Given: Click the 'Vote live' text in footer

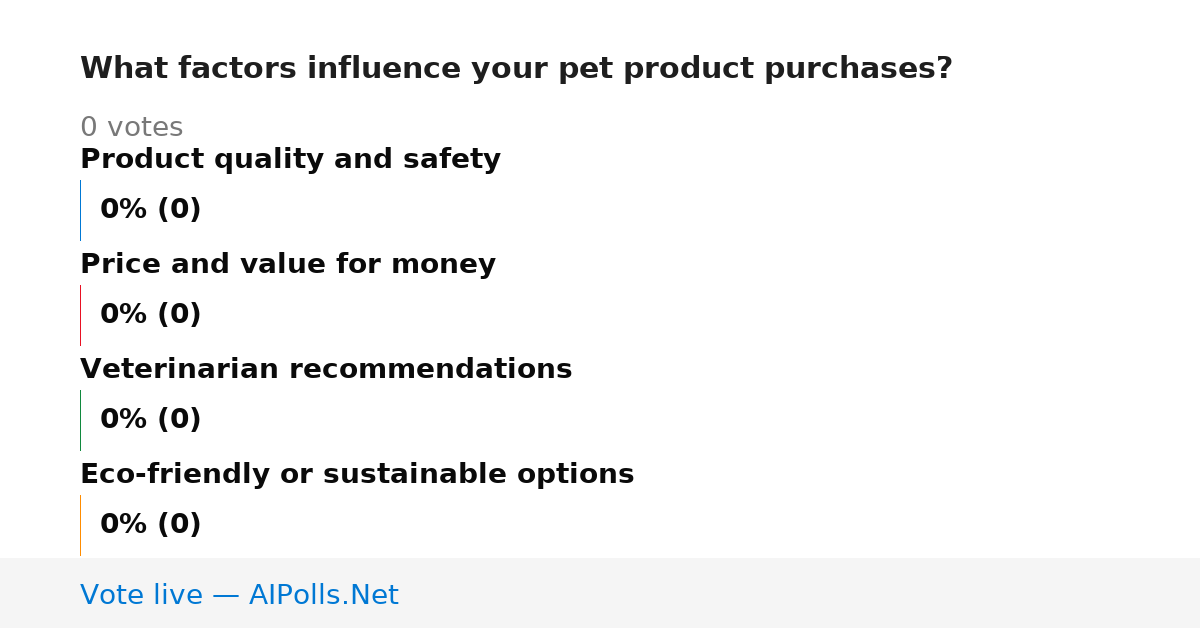Looking at the screenshot, I should click(141, 595).
